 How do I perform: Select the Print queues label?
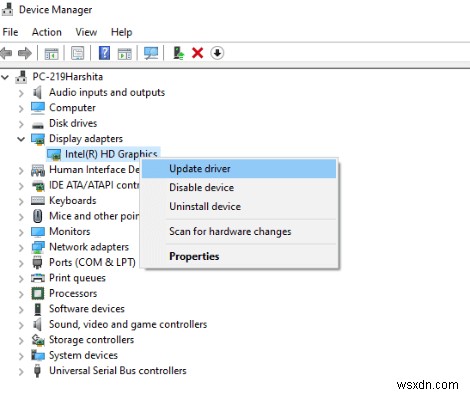point(77,278)
